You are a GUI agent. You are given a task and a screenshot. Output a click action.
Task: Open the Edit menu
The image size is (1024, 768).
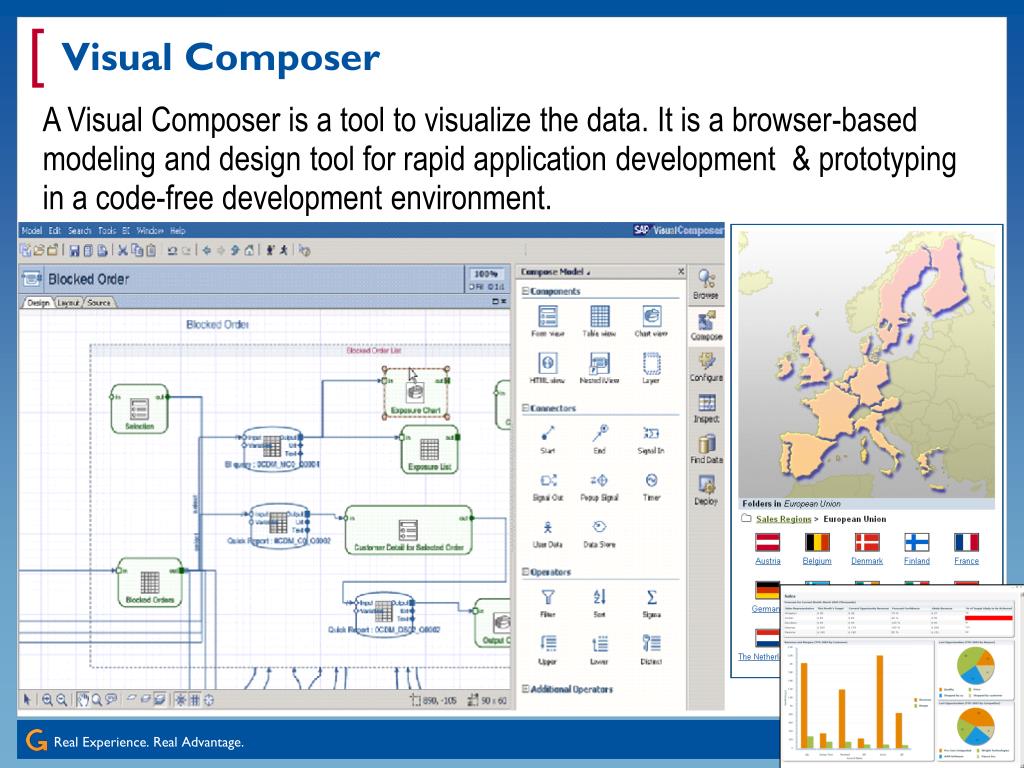pyautogui.click(x=55, y=231)
